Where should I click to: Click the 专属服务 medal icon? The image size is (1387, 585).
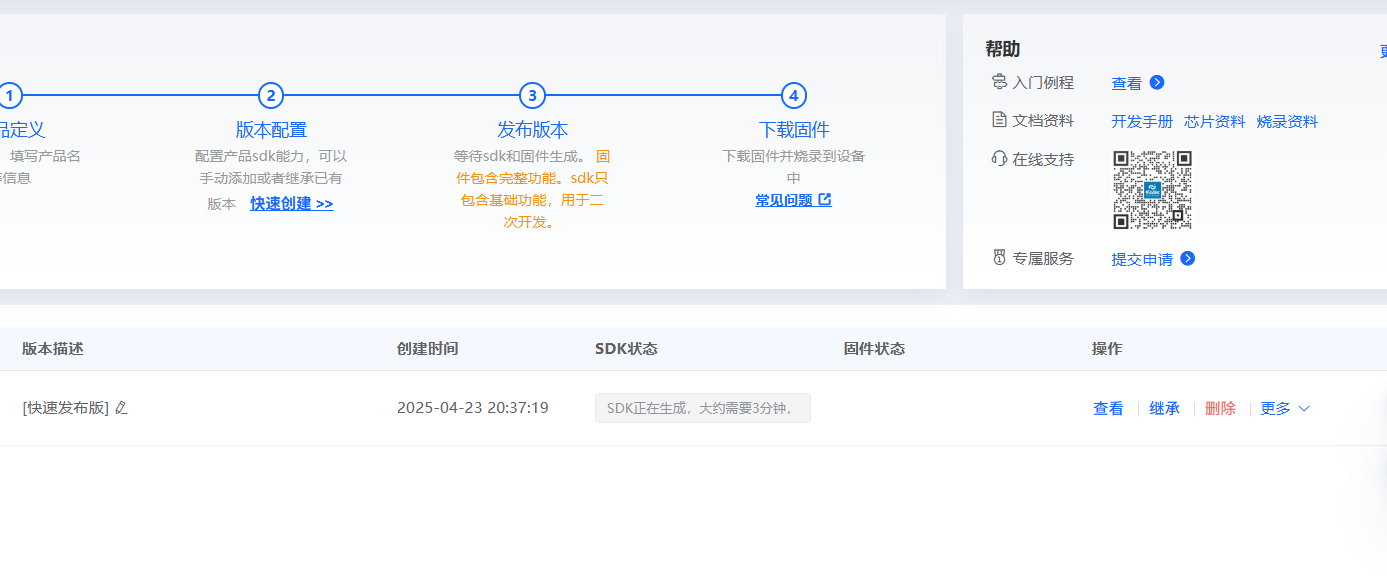(998, 258)
